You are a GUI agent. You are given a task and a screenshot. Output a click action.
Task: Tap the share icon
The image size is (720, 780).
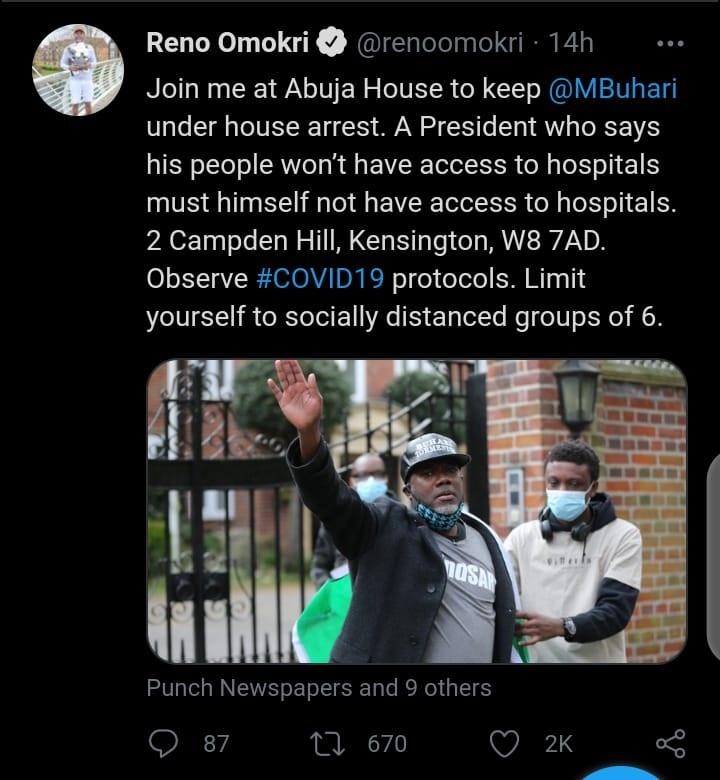tap(669, 743)
